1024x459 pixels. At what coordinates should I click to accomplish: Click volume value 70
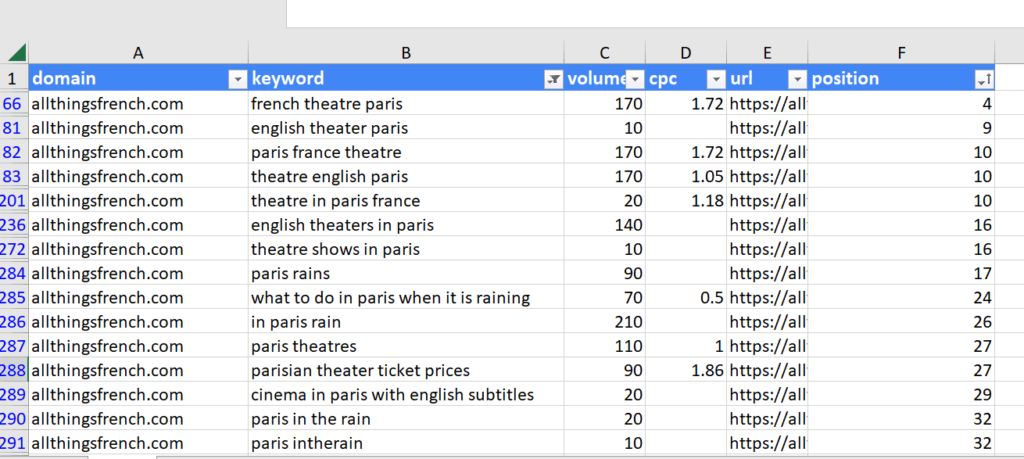[x=604, y=298]
